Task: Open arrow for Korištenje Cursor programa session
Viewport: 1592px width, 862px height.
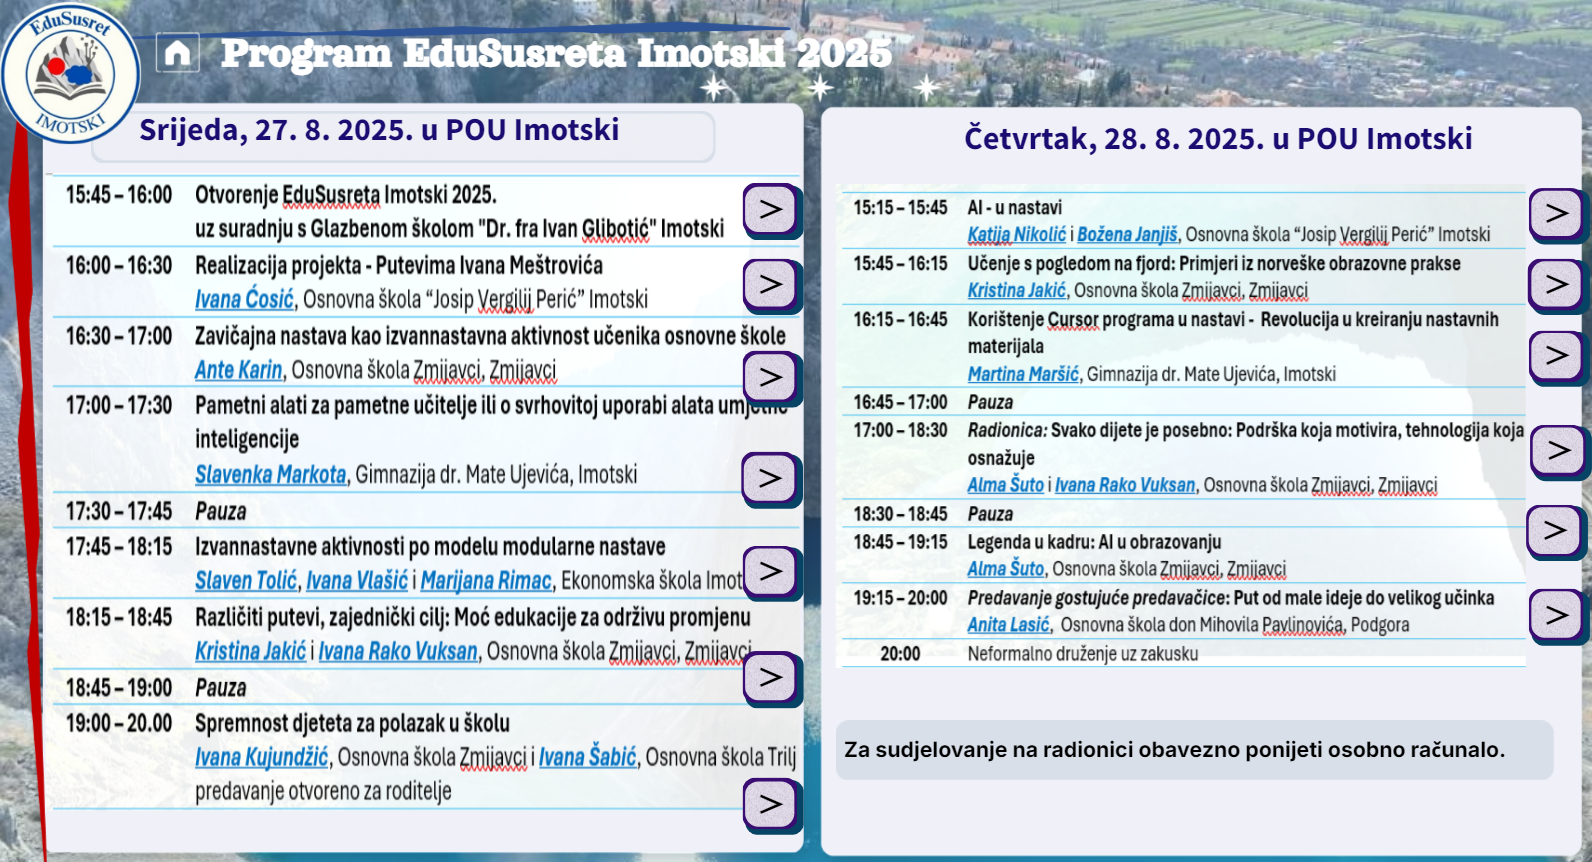Action: [x=1557, y=356]
